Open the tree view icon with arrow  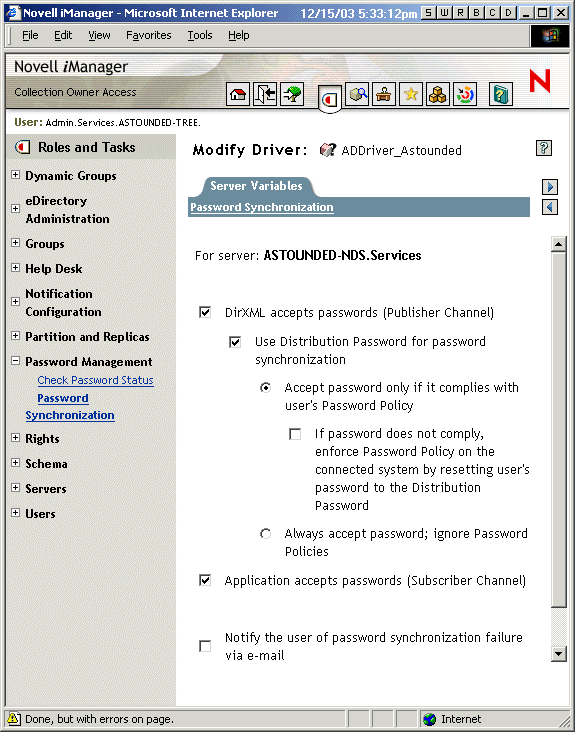point(292,94)
